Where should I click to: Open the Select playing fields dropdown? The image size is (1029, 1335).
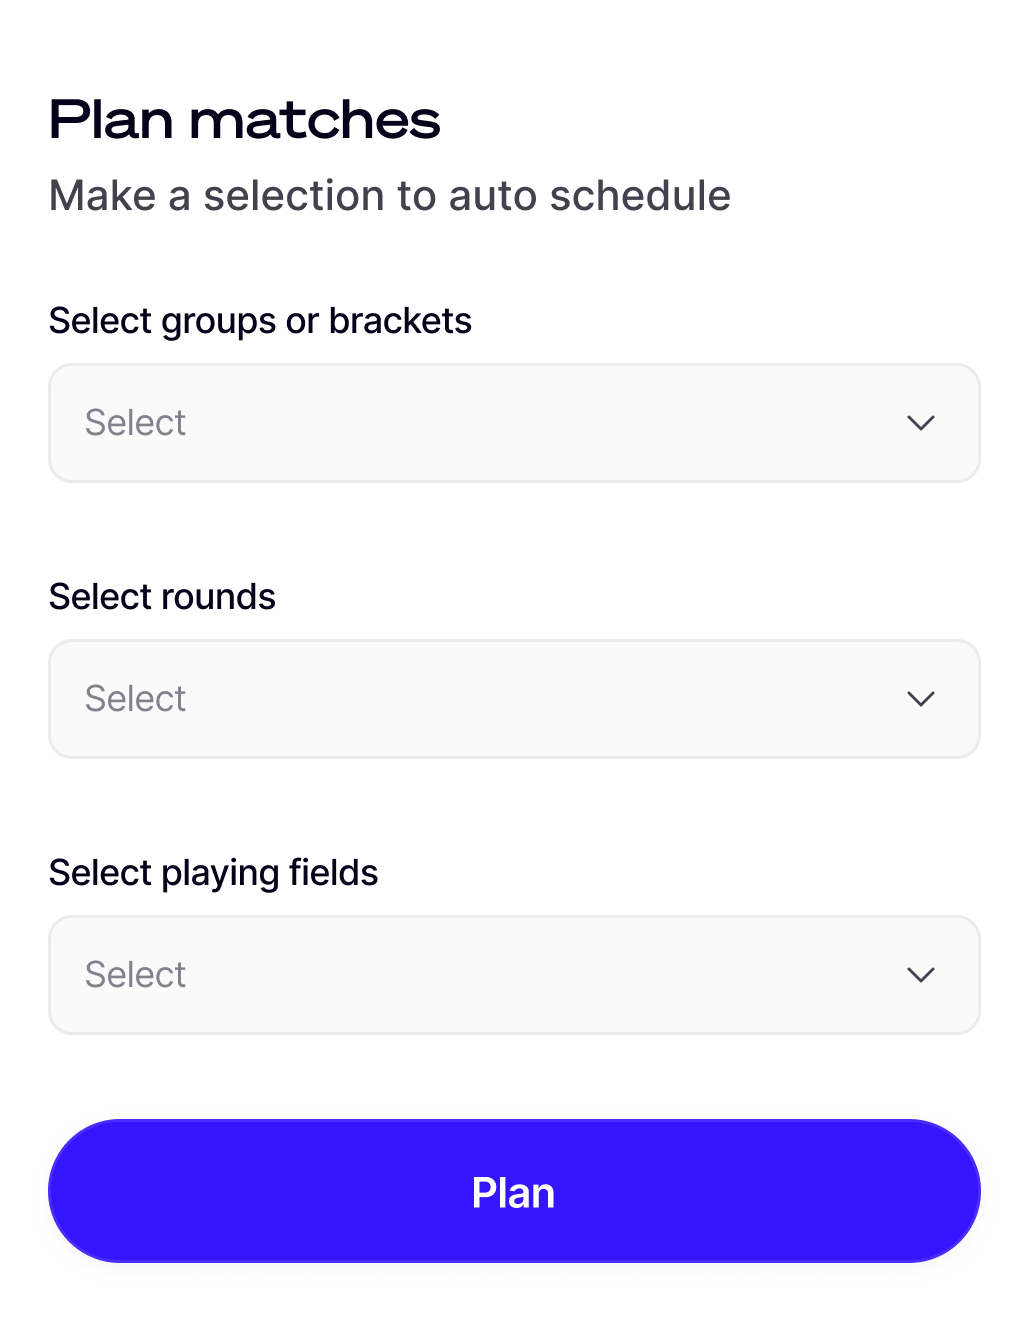514,975
